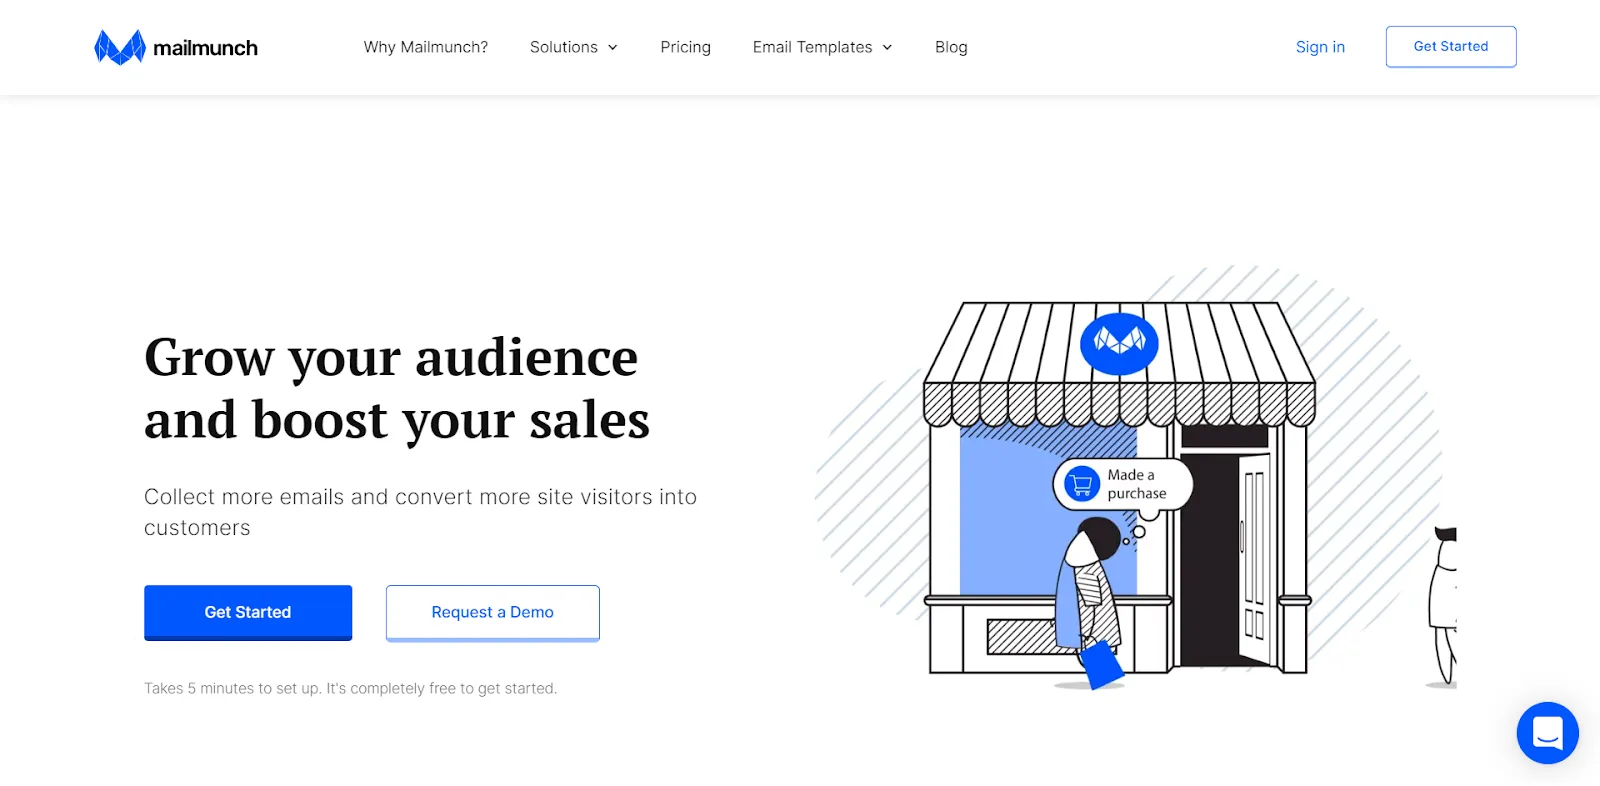Select the 'Grow your audience' headline text
The image size is (1600, 786).
pyautogui.click(x=391, y=358)
